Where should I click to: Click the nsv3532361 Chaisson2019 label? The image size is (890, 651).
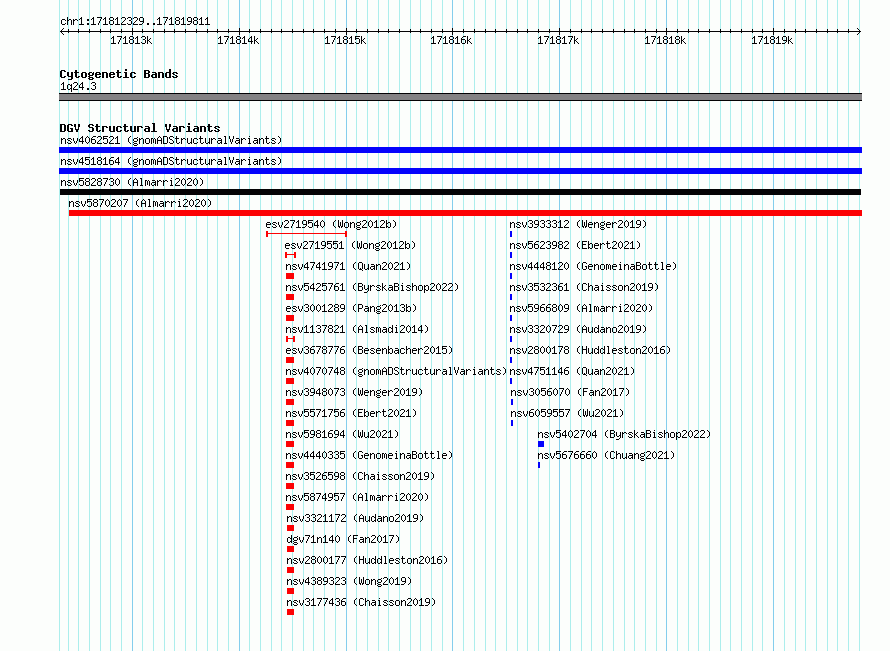coord(584,287)
